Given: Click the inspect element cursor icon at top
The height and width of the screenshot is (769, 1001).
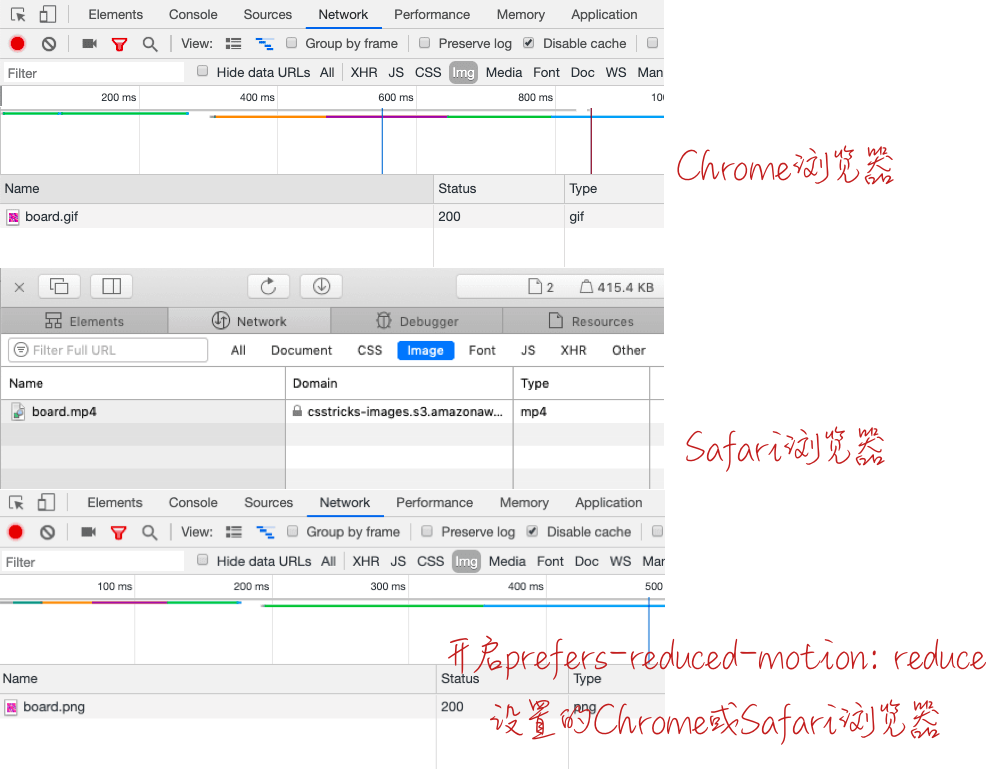Looking at the screenshot, I should pyautogui.click(x=18, y=14).
